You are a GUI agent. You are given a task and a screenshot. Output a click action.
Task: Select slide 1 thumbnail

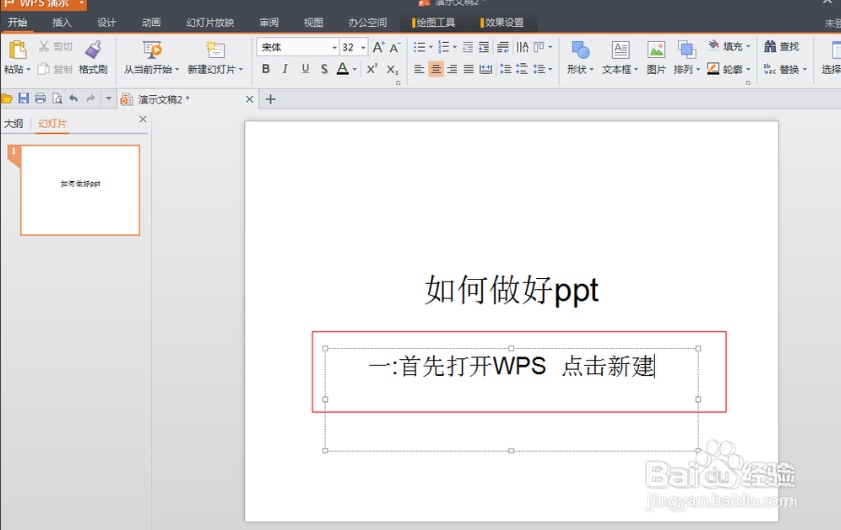(80, 190)
